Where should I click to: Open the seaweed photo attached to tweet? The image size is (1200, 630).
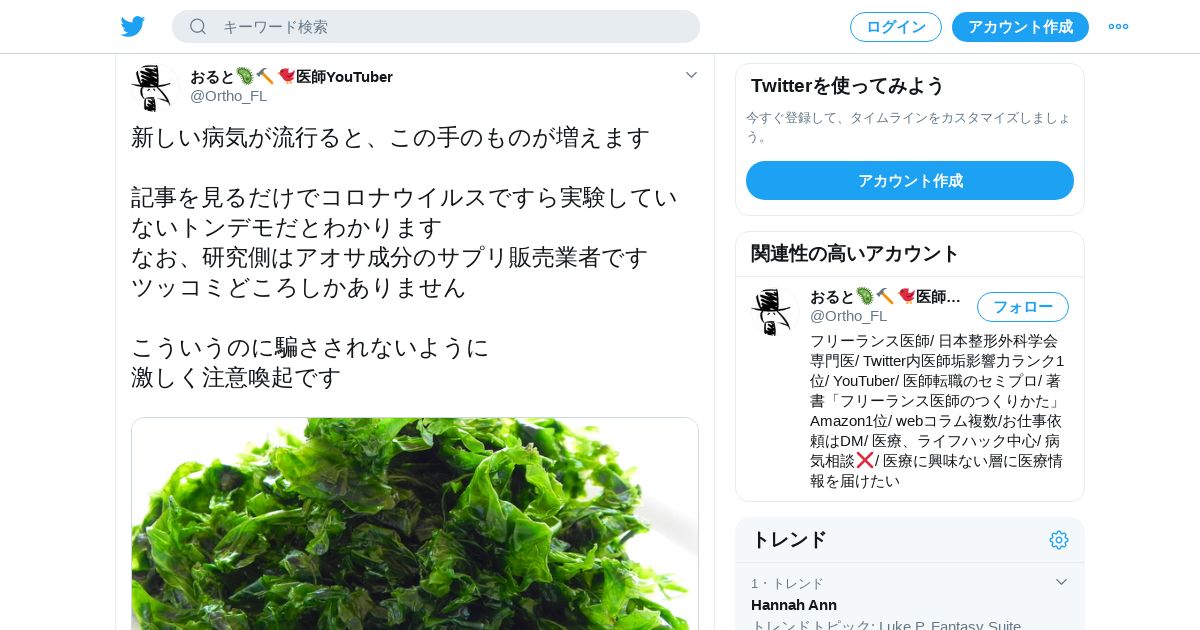click(x=415, y=524)
